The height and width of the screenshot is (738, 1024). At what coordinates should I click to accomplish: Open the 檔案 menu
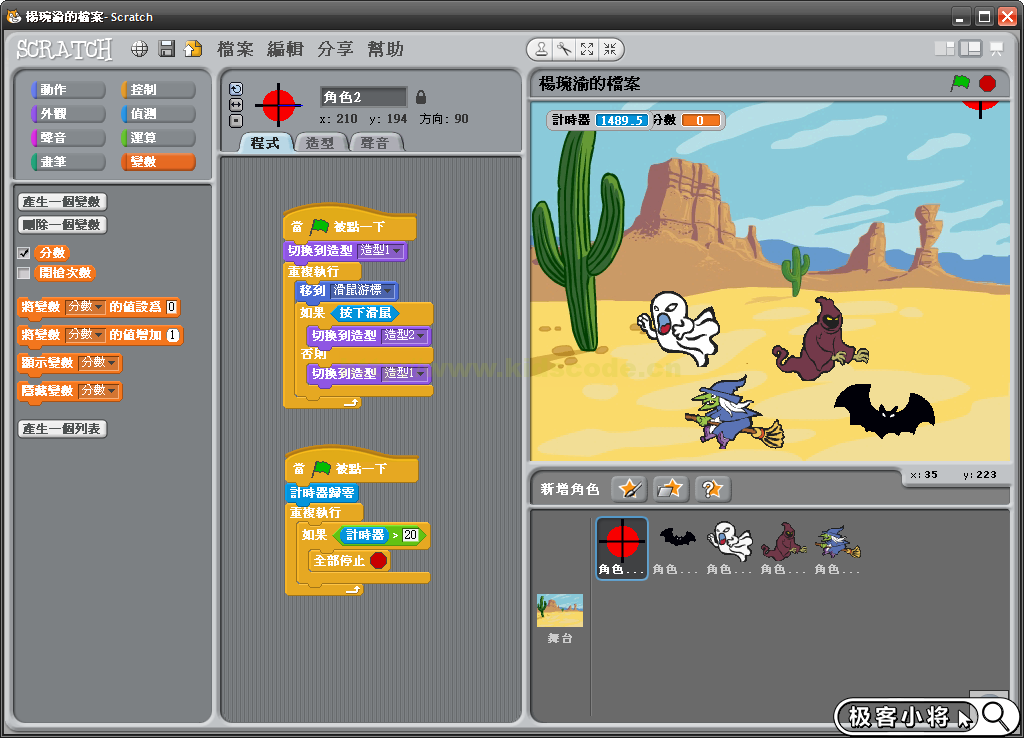[x=235, y=49]
